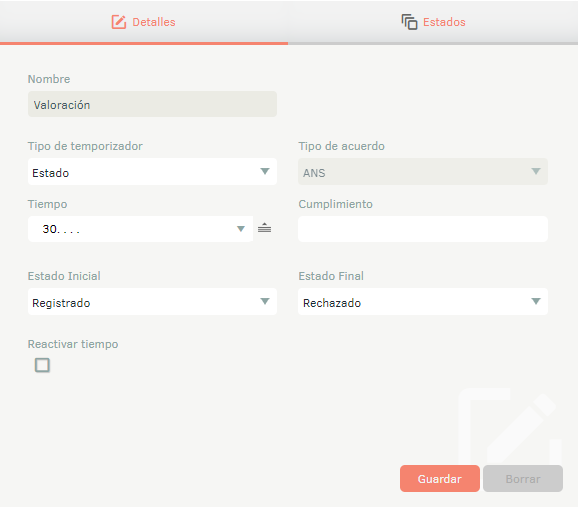Image resolution: width=579 pixels, height=507 pixels.
Task: Expand the Estado Inicial dropdown arrow
Action: [265, 301]
